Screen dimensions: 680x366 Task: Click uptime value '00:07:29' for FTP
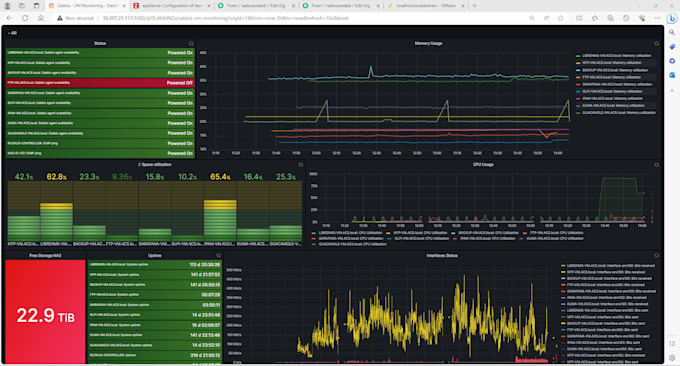[x=211, y=295]
